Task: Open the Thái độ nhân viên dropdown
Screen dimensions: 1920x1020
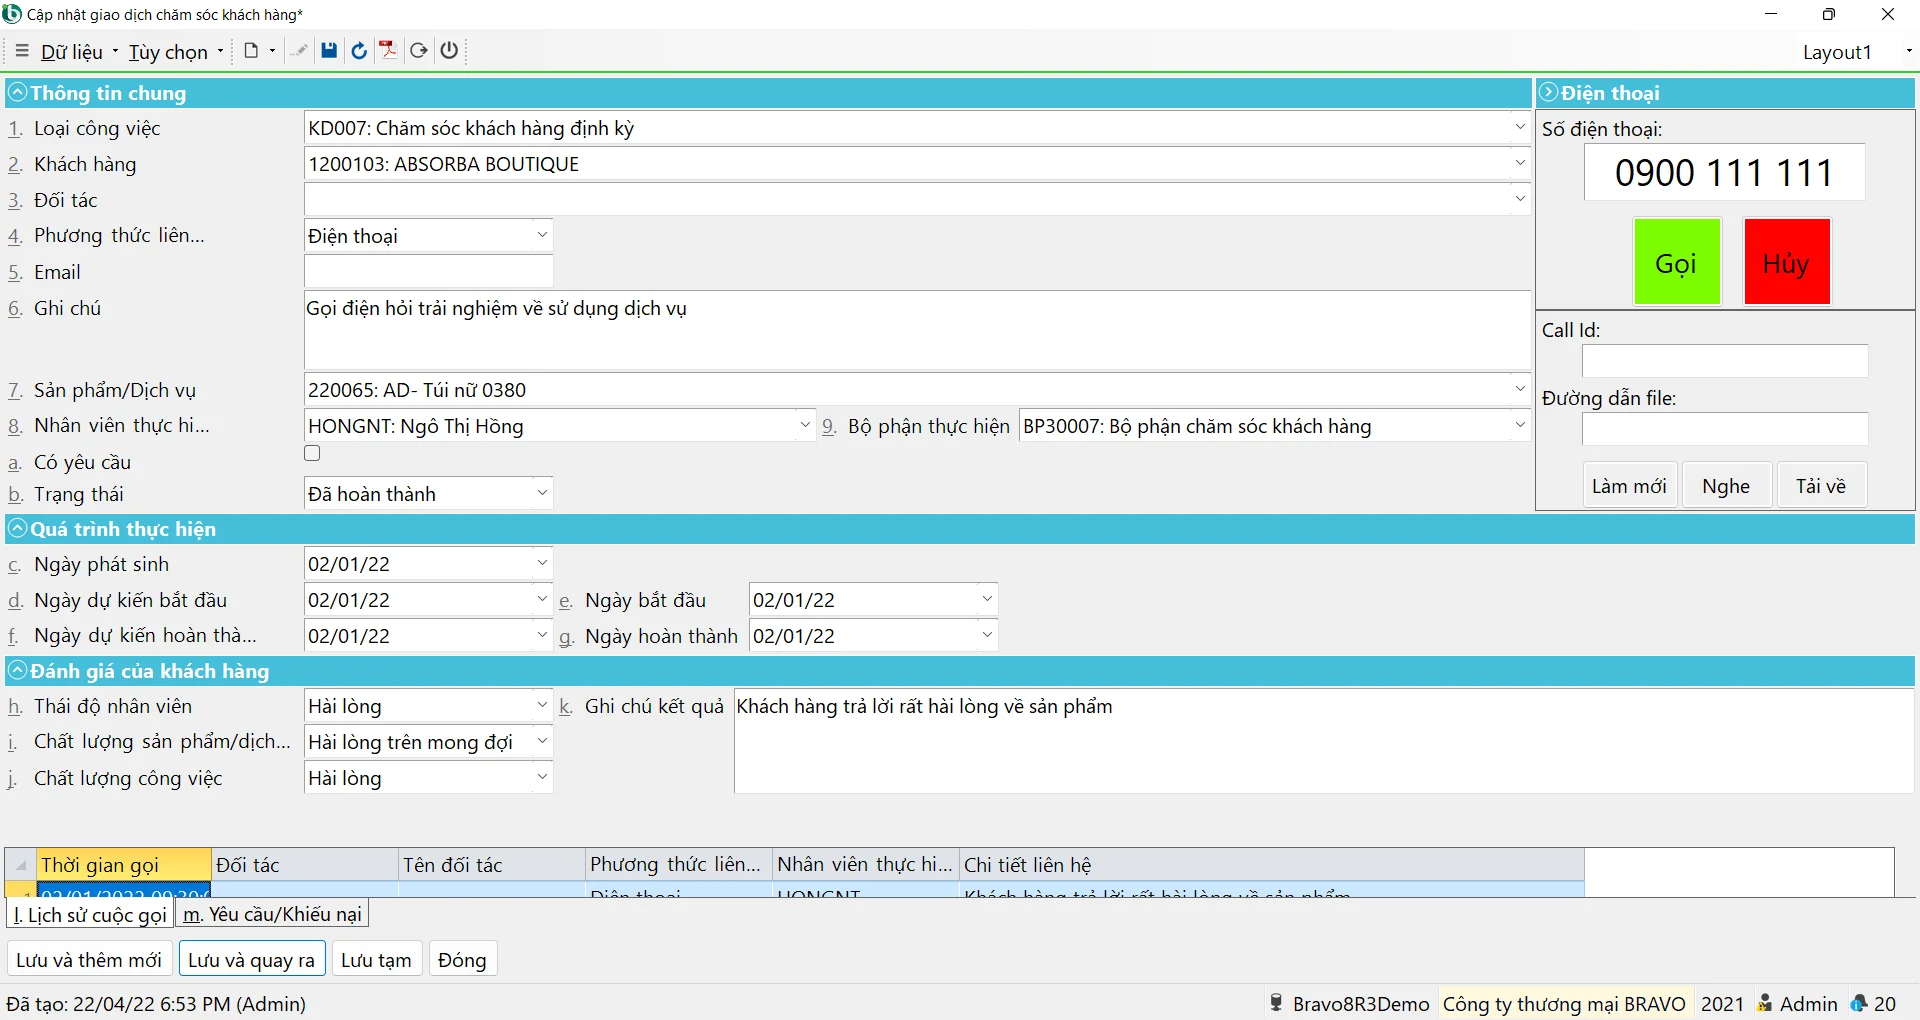Action: click(x=542, y=706)
